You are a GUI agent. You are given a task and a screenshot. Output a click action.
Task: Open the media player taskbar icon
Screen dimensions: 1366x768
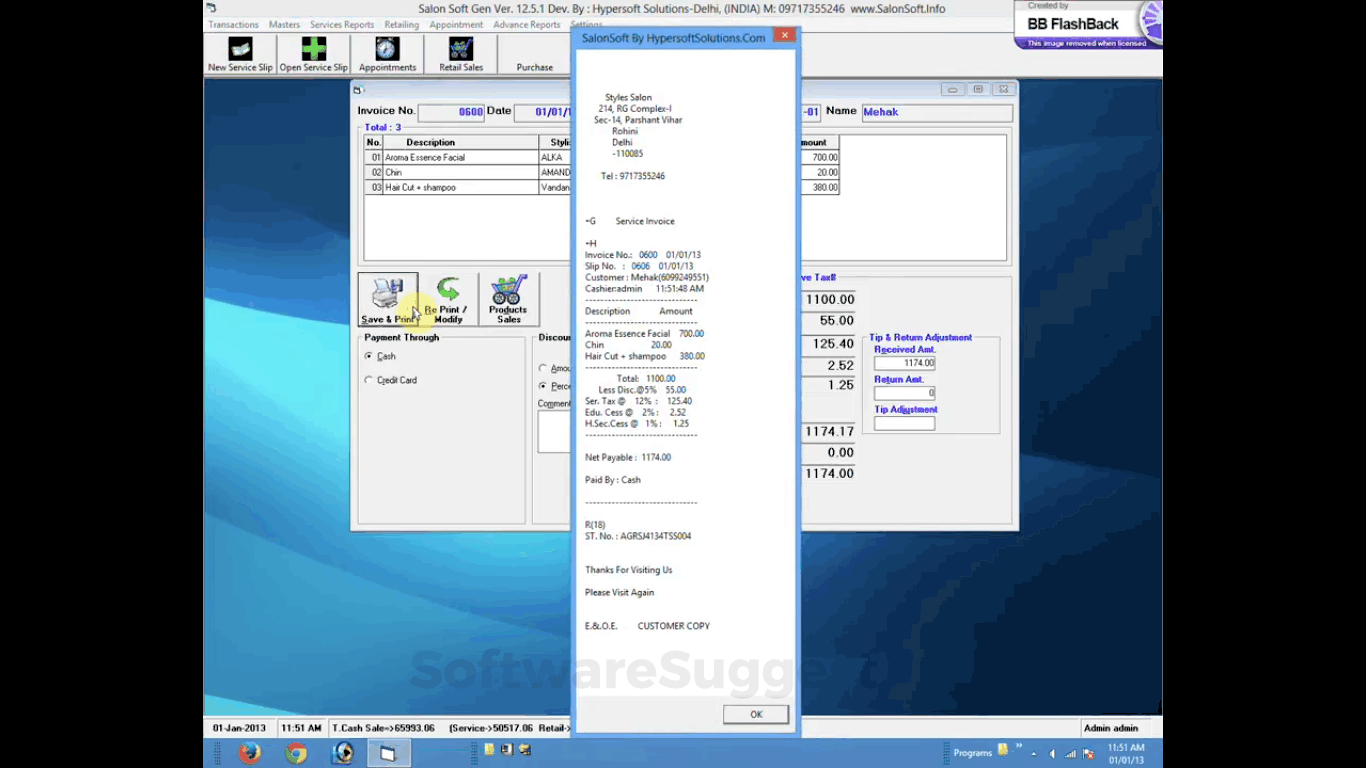(x=342, y=752)
